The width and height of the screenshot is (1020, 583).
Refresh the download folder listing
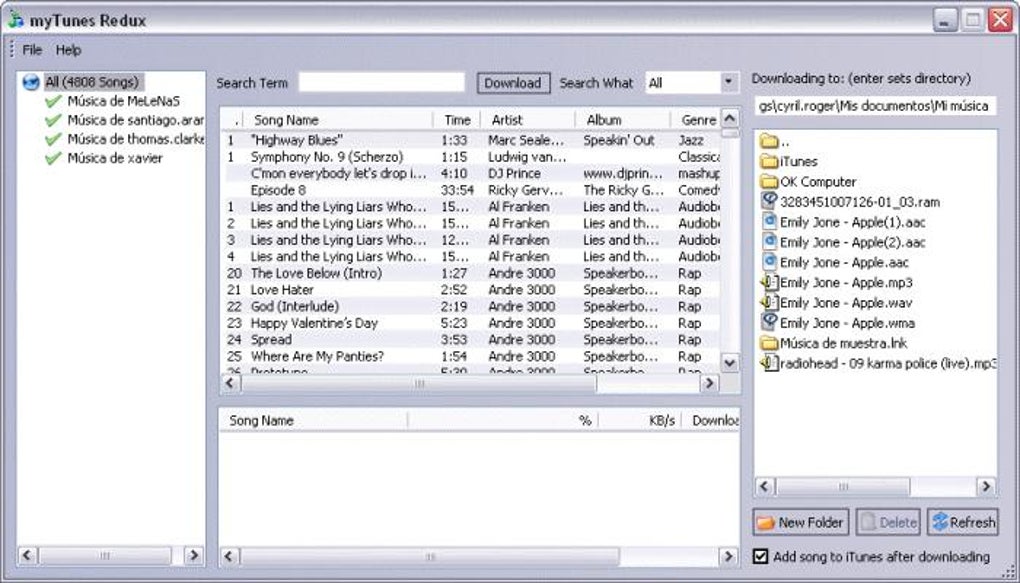(x=963, y=522)
